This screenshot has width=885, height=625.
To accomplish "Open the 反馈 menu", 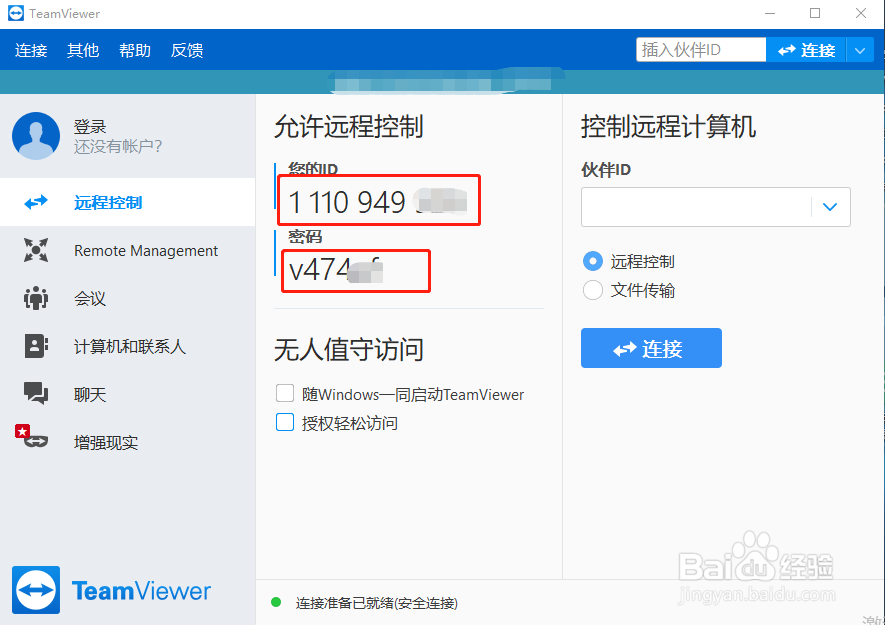I will click(187, 50).
